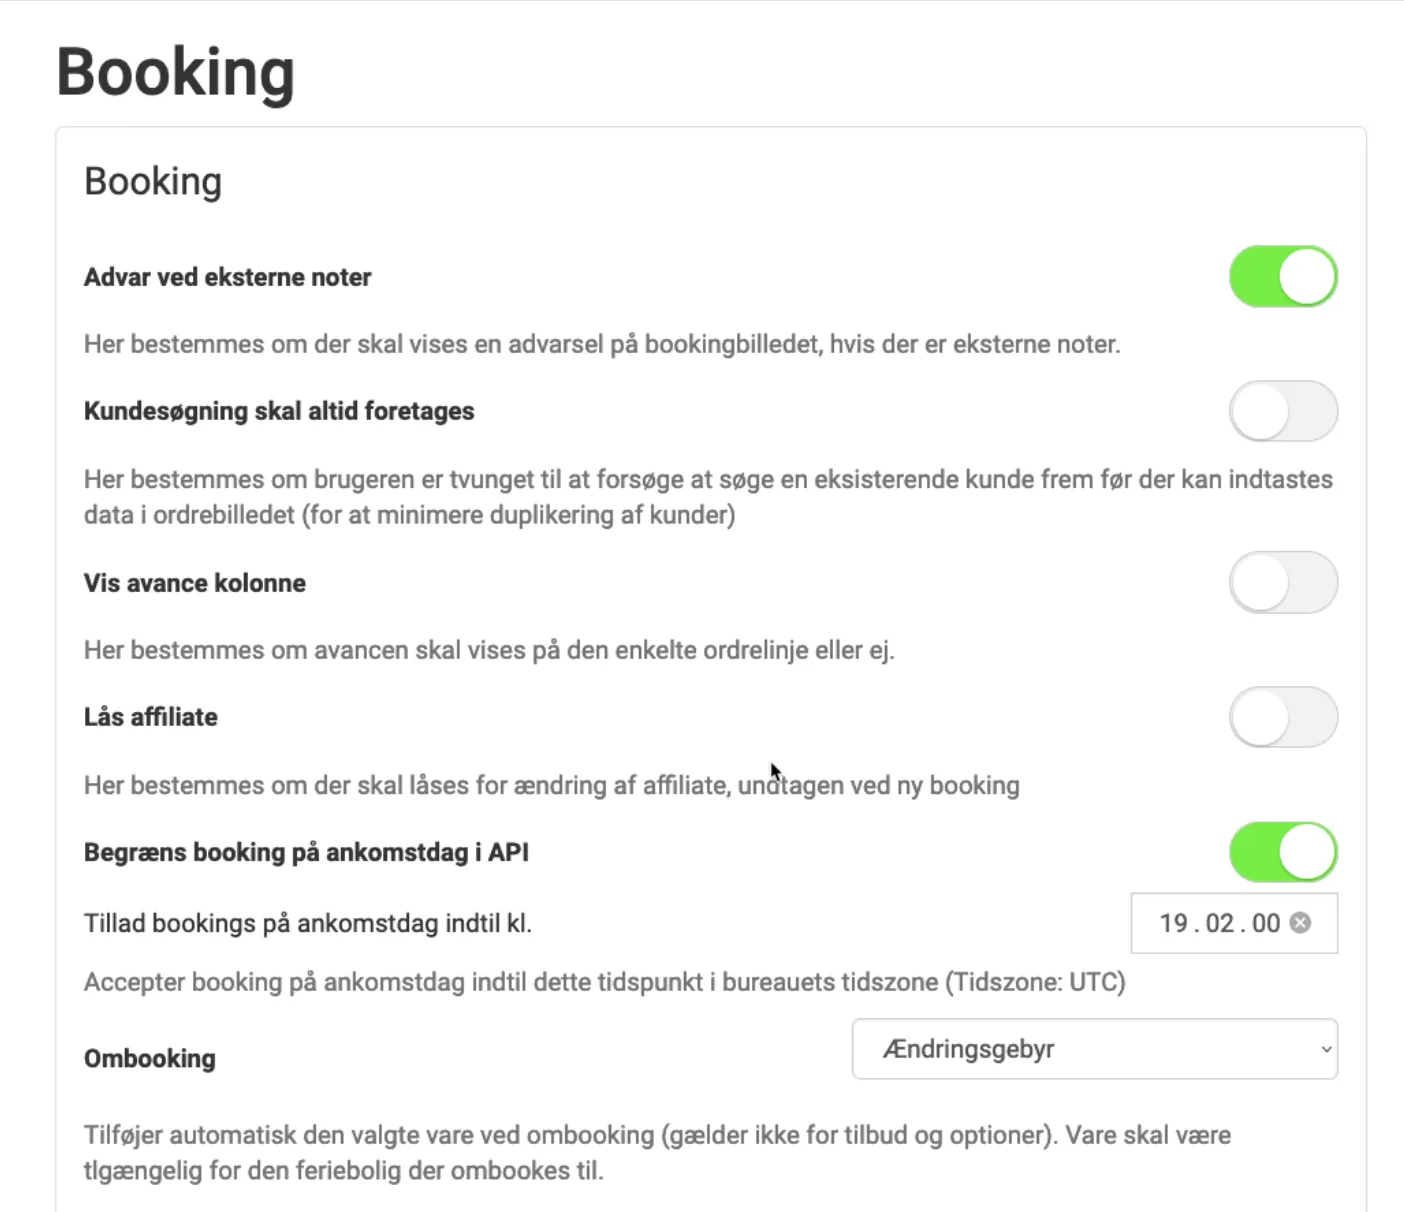
Task: Click the large Booking page title
Action: tap(175, 73)
